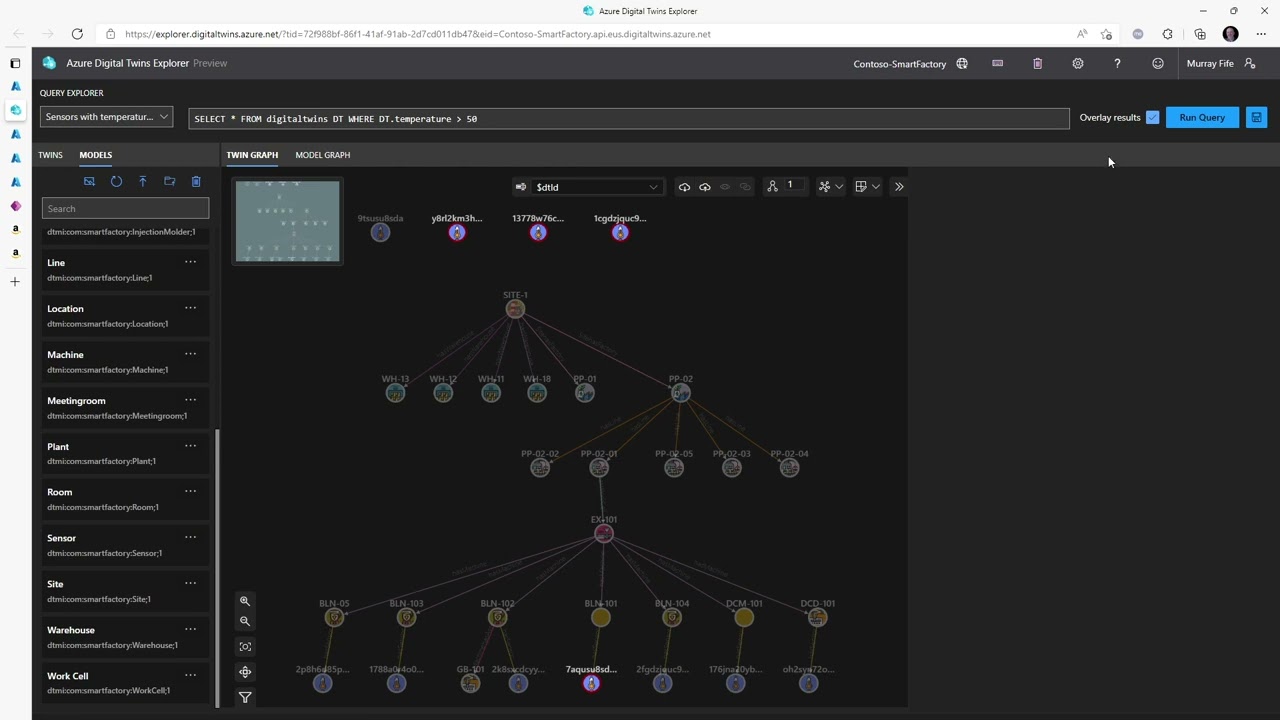Click the browser address bar
The image size is (1280, 720).
click(x=590, y=34)
